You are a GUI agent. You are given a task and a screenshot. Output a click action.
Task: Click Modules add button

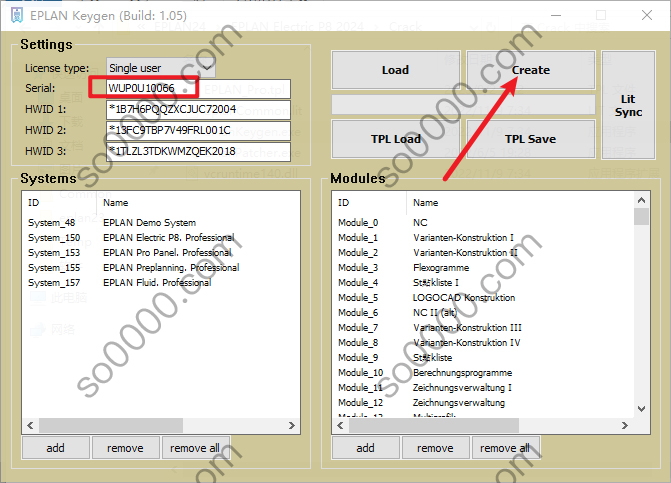tap(365, 448)
